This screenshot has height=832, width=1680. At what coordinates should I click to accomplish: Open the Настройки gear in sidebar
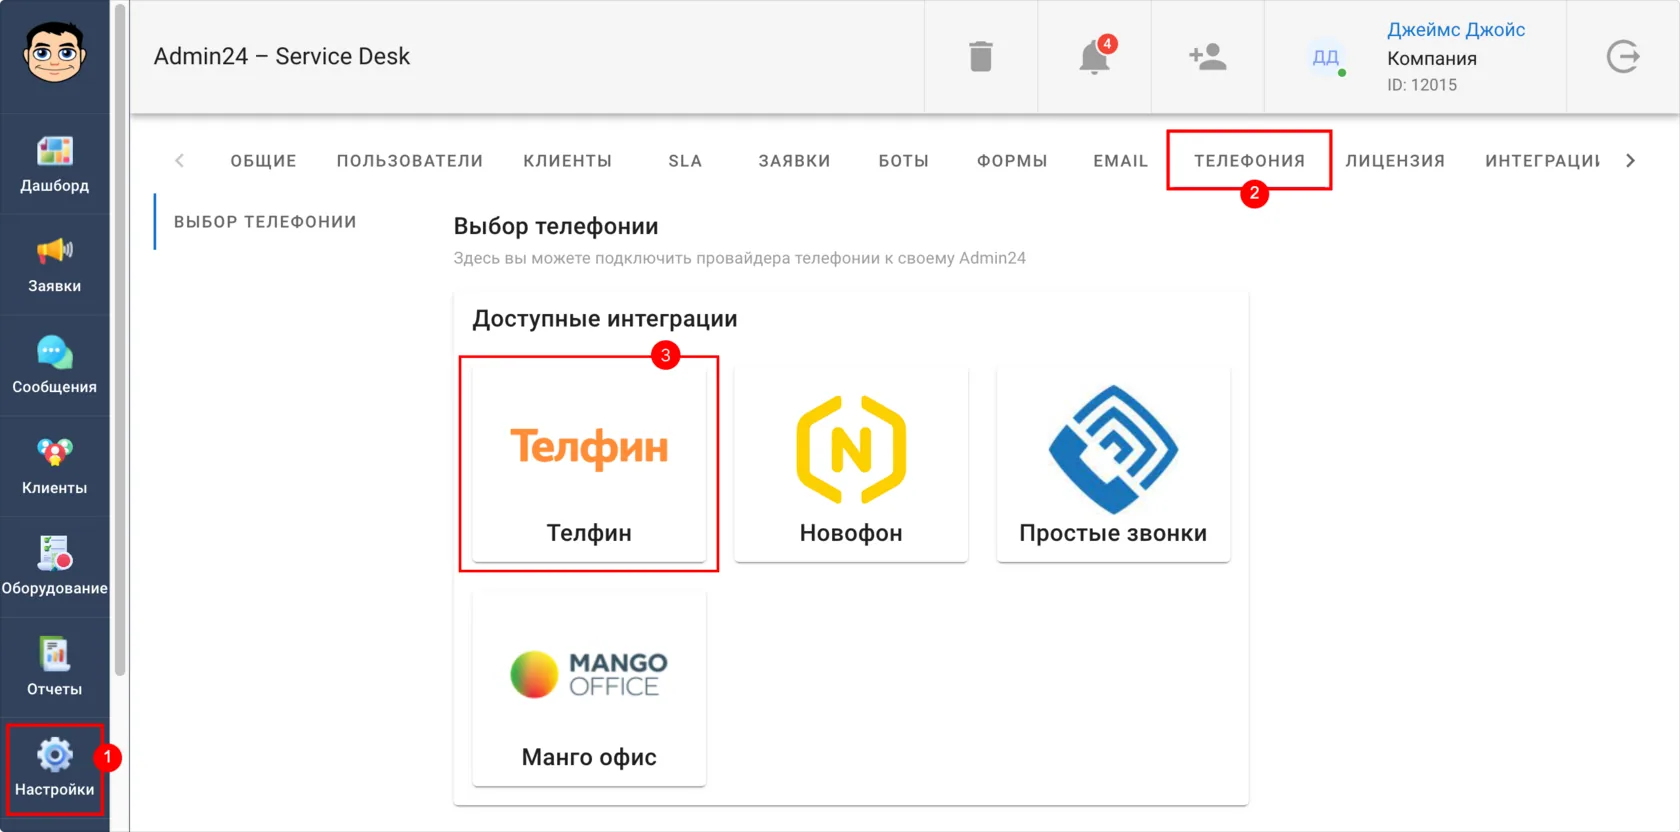(54, 768)
